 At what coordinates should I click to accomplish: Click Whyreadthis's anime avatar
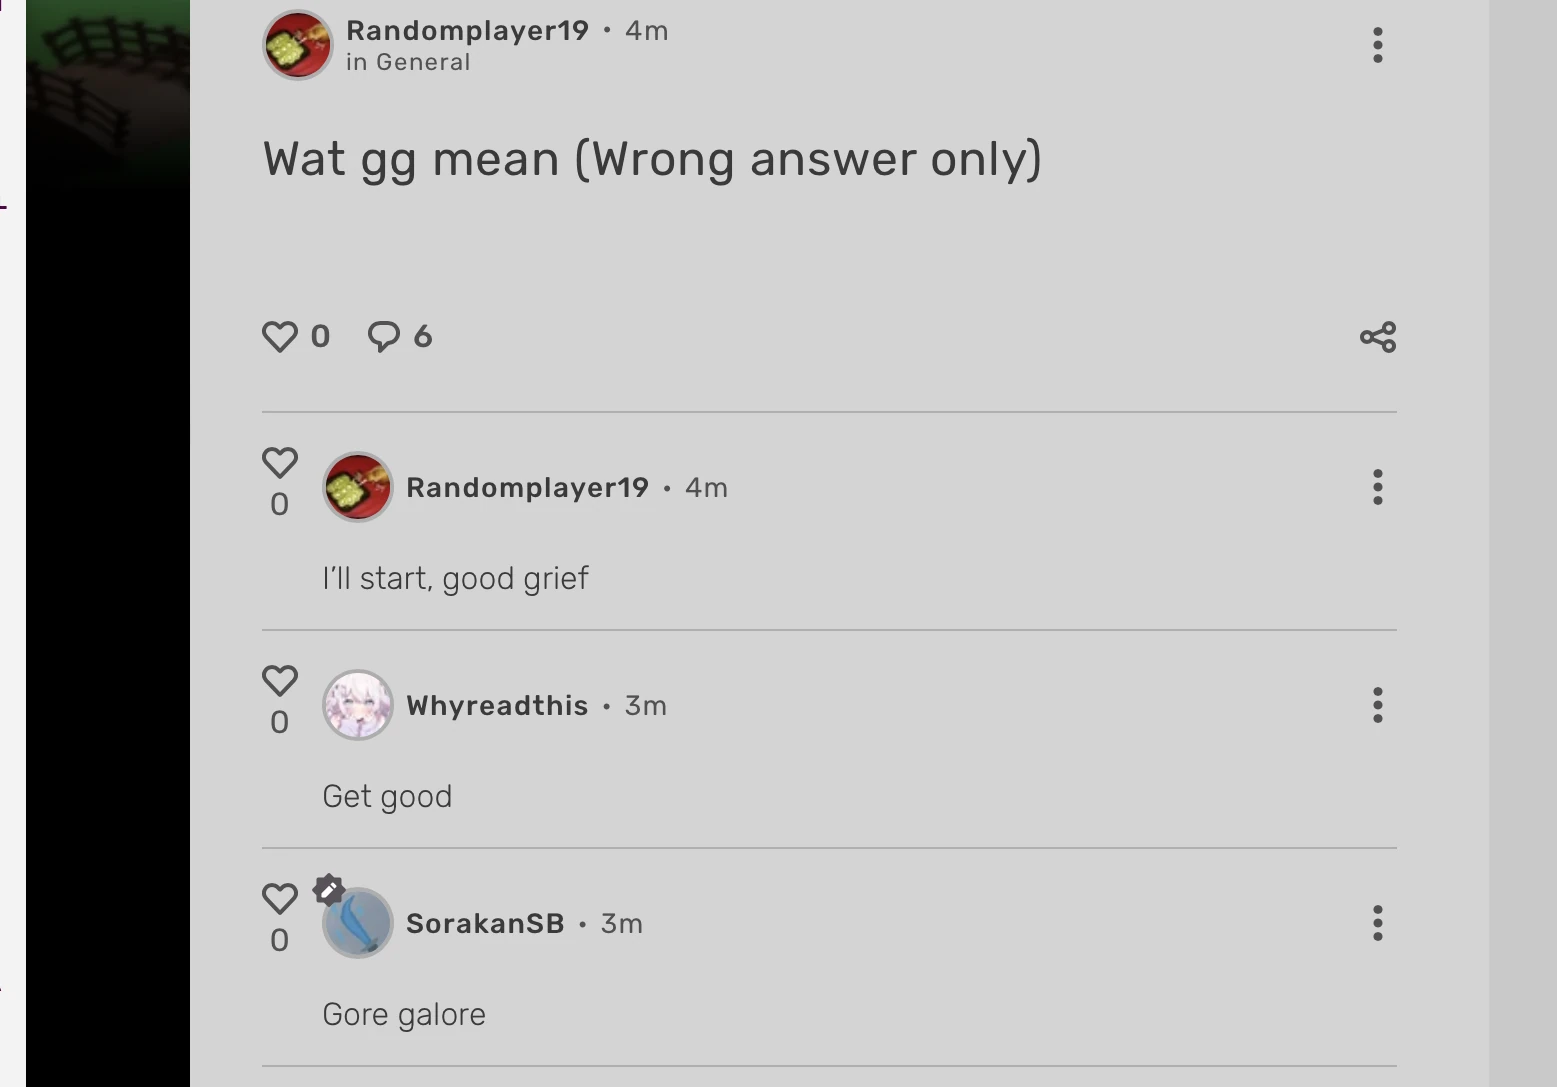click(358, 705)
